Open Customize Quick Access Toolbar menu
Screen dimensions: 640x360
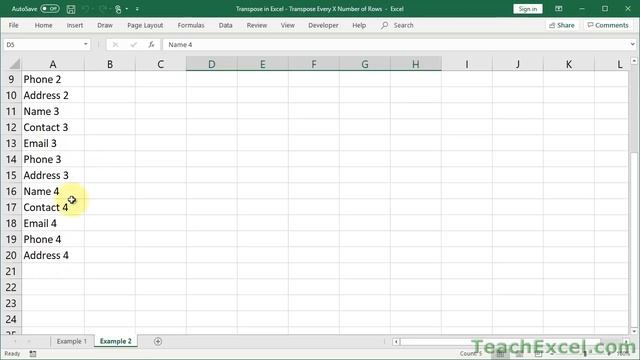coord(137,9)
